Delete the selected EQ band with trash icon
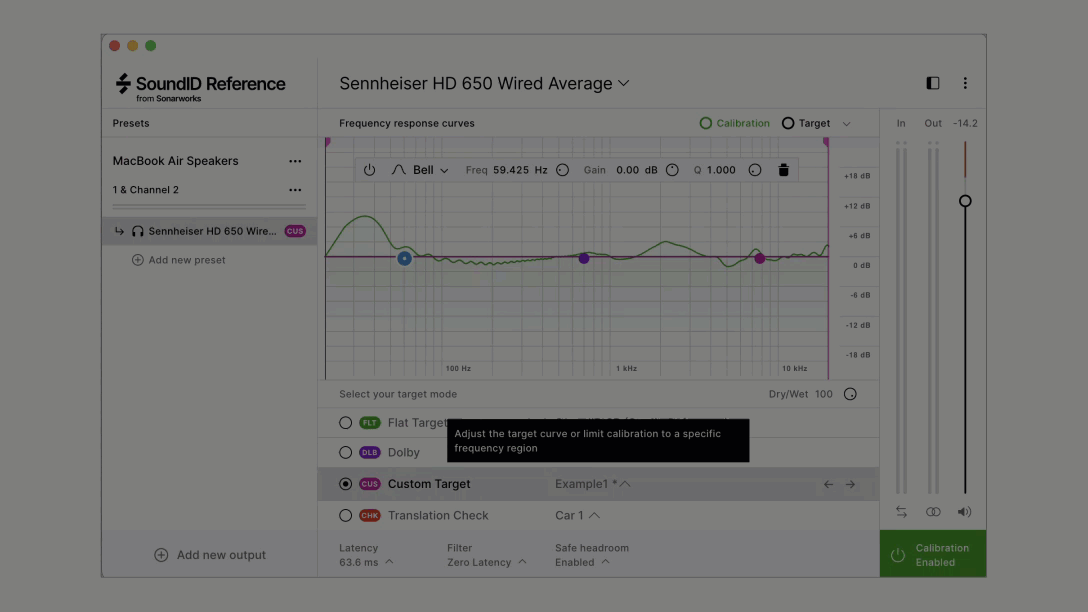 (783, 170)
